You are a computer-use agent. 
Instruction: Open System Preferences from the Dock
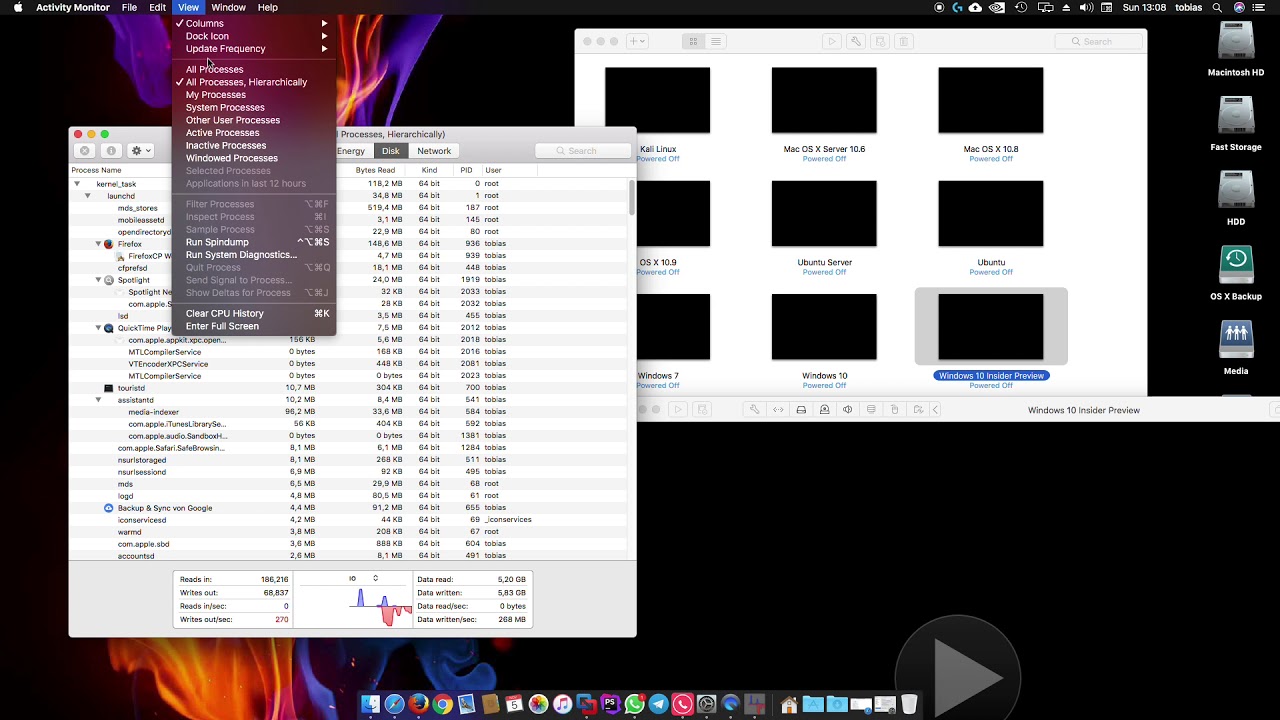707,705
